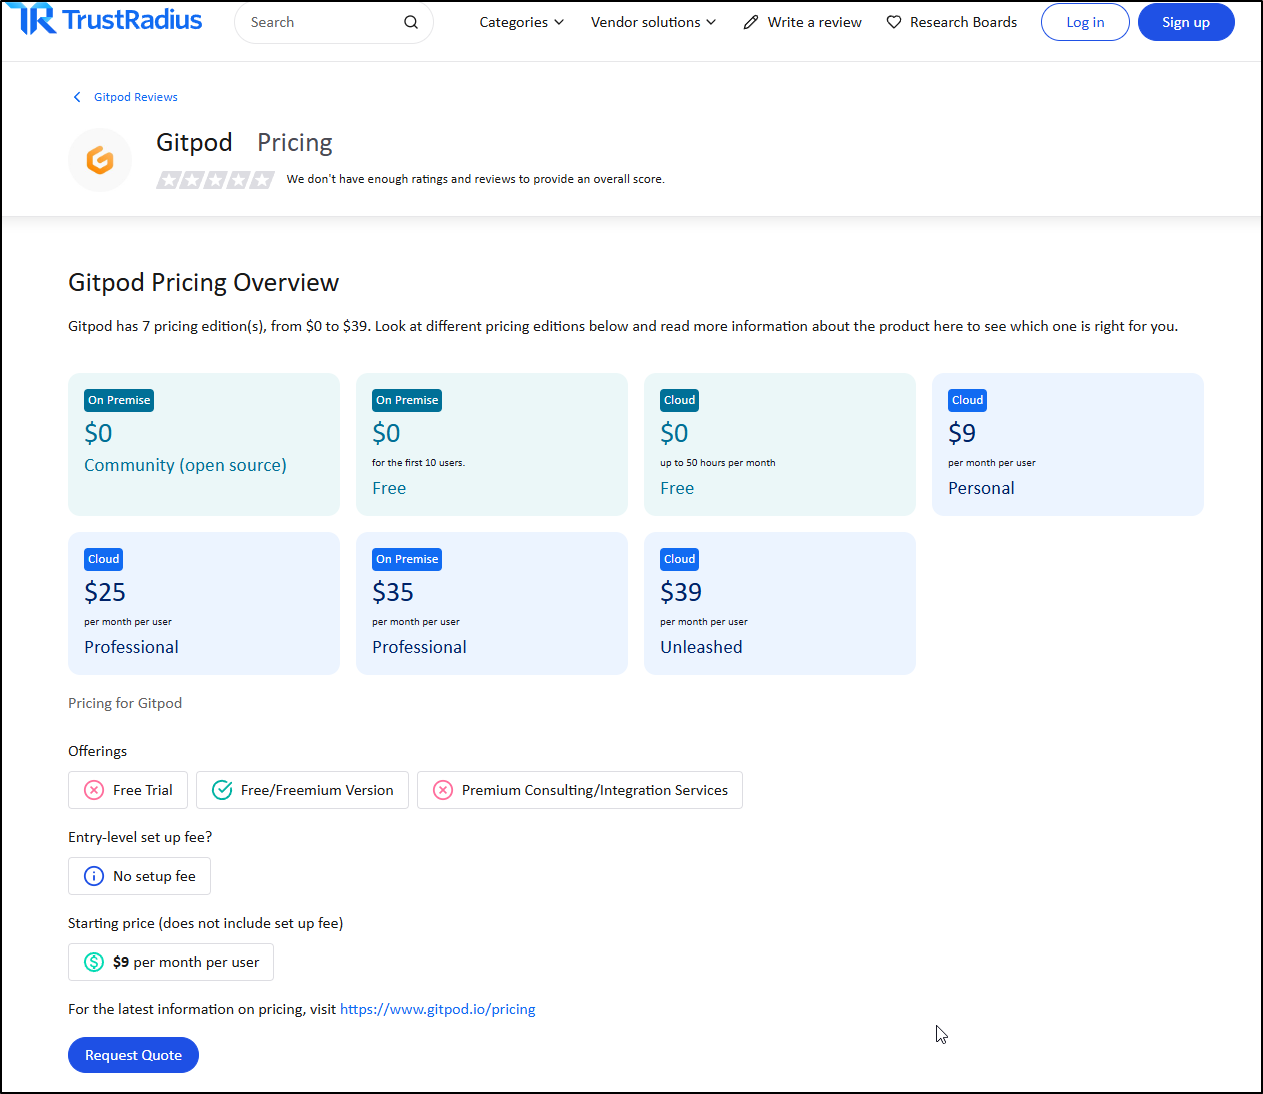Click the Log in button
The width and height of the screenshot is (1263, 1094).
click(x=1085, y=22)
